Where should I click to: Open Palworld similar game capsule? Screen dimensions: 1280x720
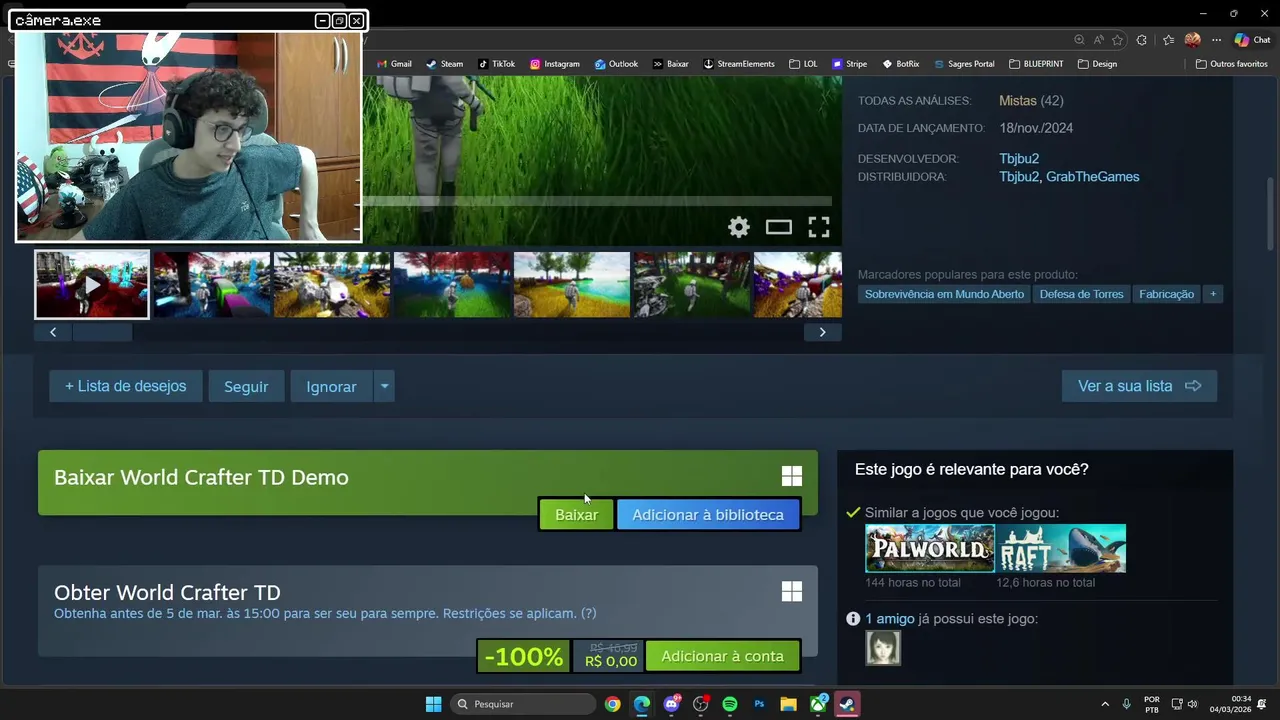930,548
